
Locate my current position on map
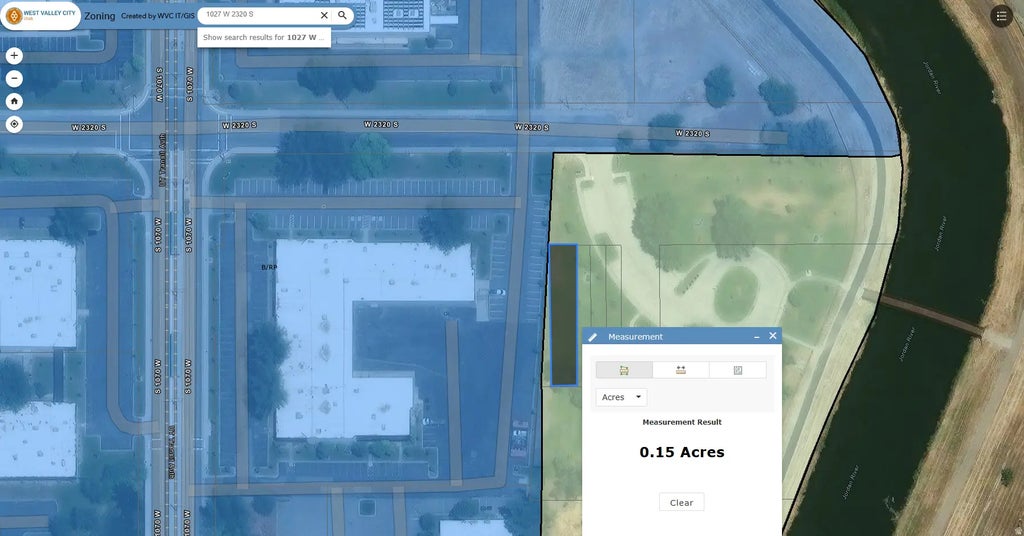tap(14, 124)
